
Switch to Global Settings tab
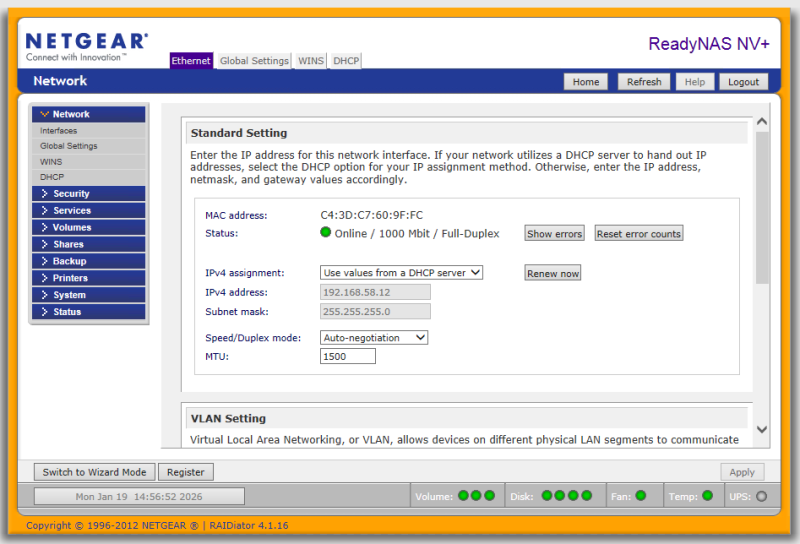(x=254, y=61)
